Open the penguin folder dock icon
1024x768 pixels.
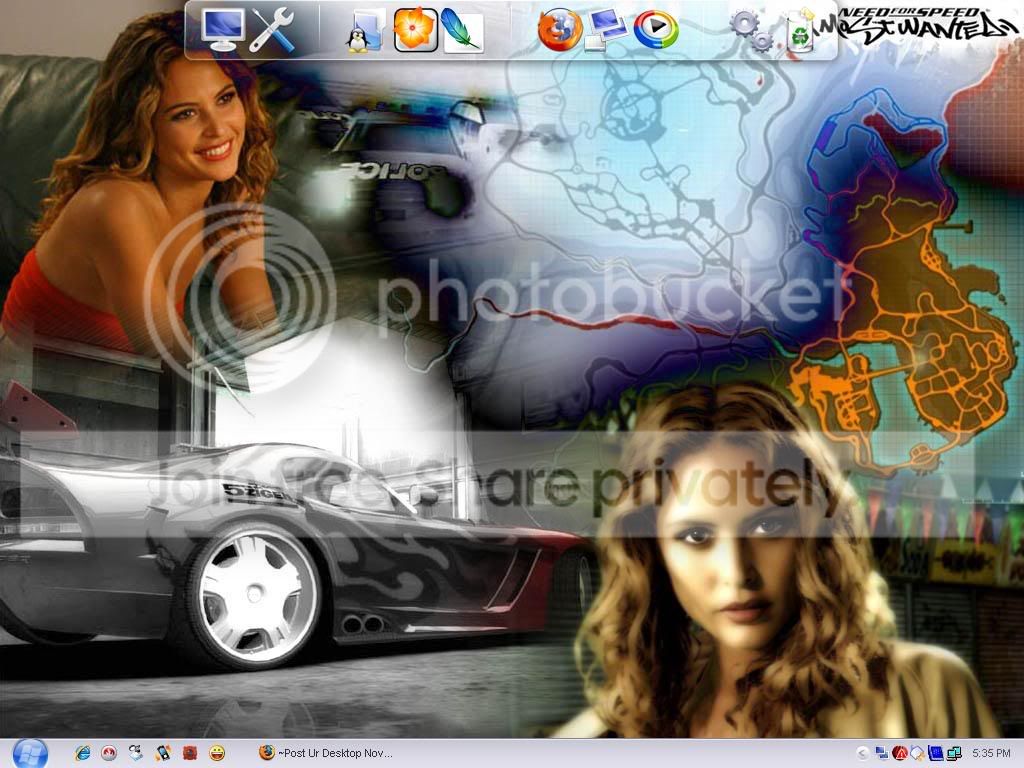tap(365, 31)
